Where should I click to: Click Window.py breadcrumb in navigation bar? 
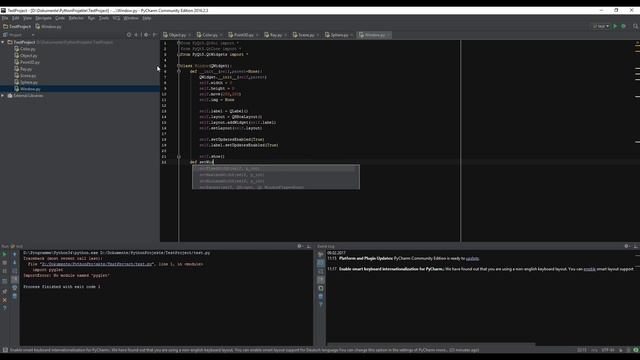[x=49, y=27]
